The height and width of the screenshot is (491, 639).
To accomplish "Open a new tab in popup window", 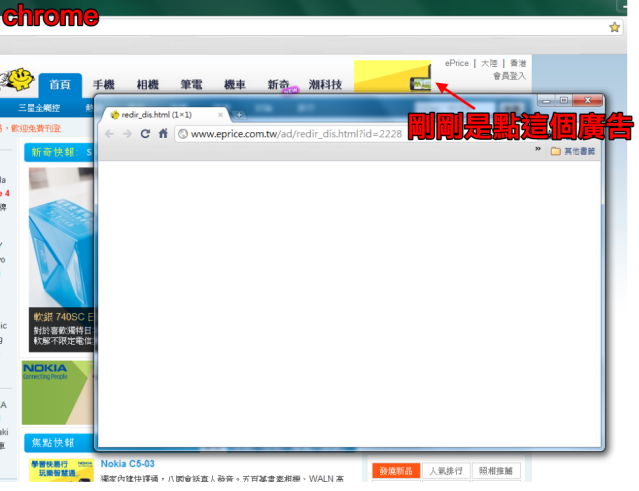I will point(239,115).
